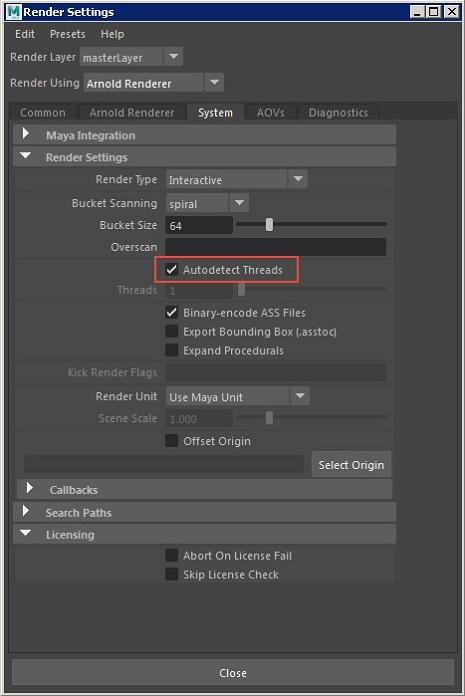Open the Presets menu
465x696 pixels.
(67, 34)
